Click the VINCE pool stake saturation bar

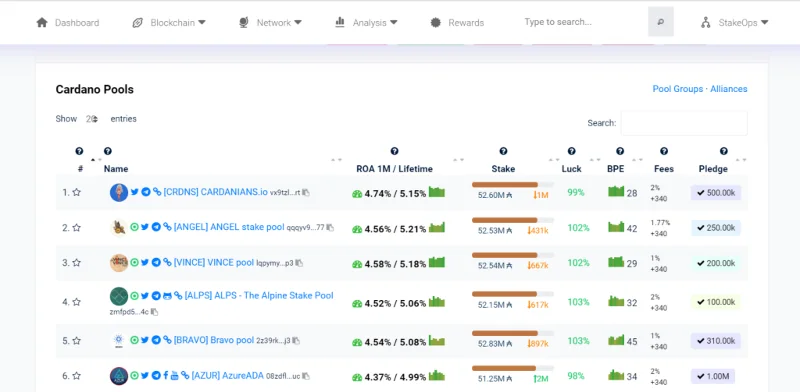tap(513, 255)
